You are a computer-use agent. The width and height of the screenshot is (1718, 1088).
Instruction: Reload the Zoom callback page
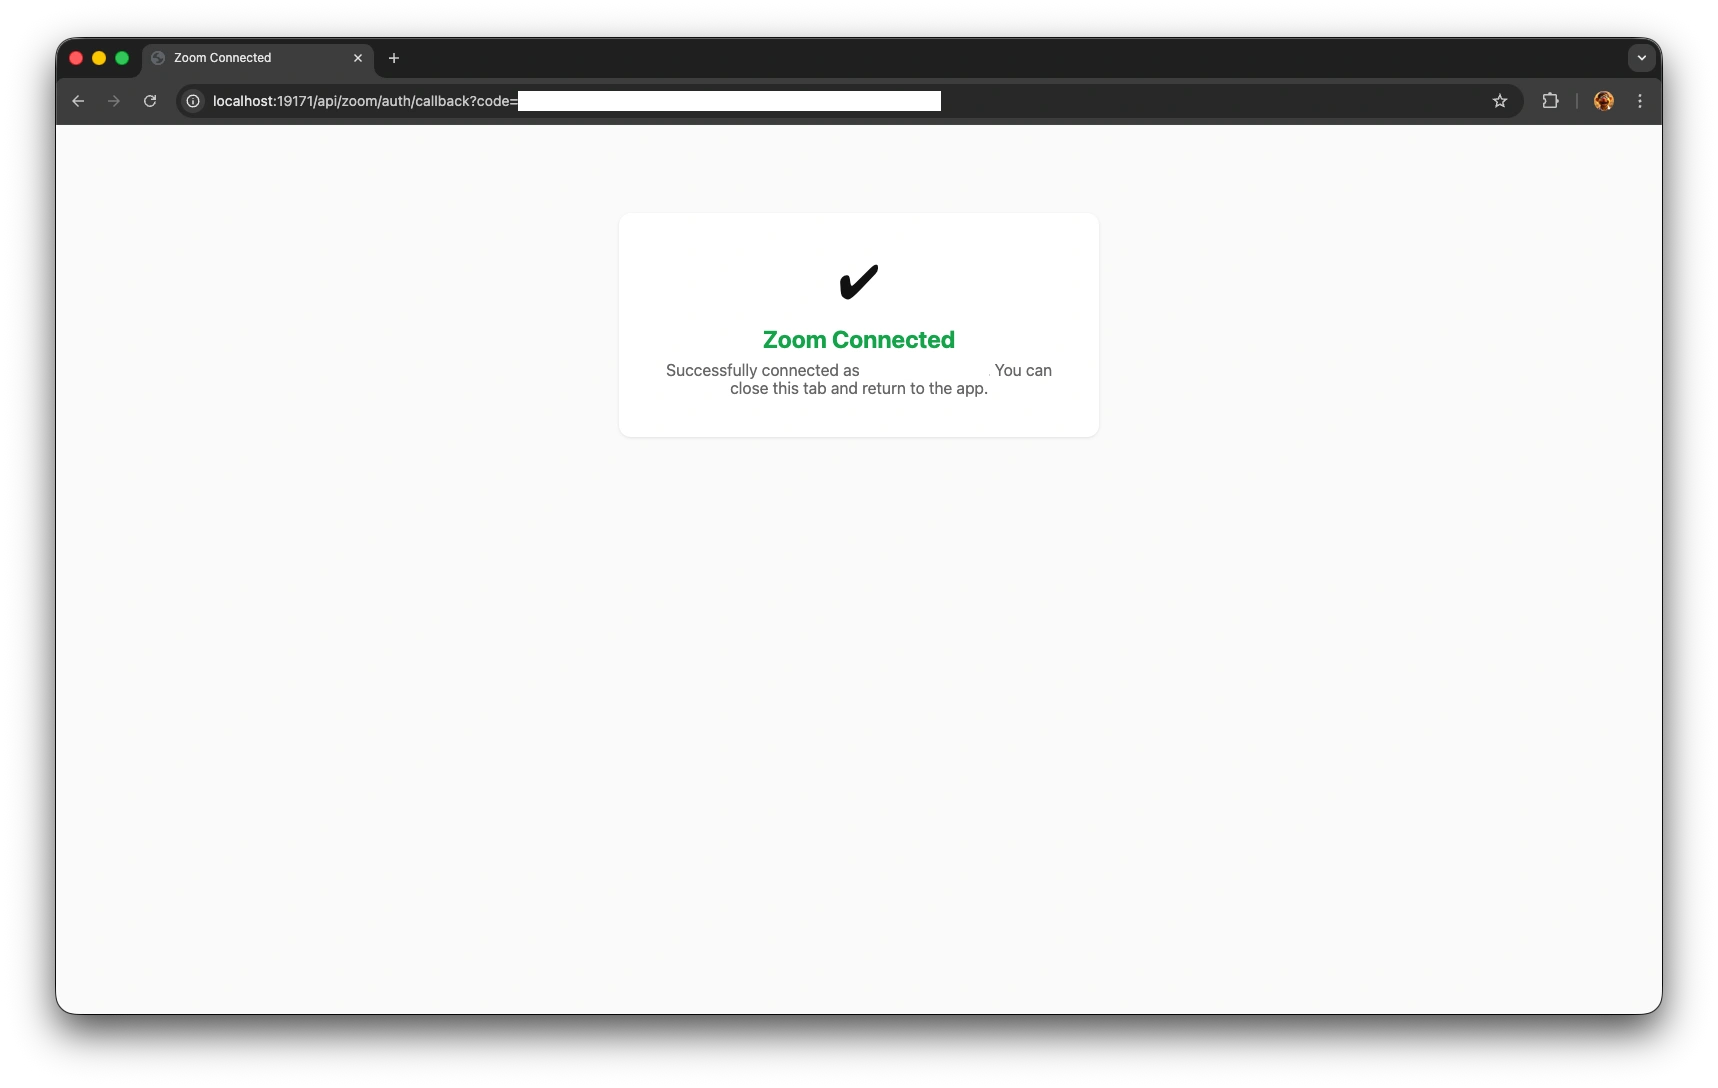150,101
